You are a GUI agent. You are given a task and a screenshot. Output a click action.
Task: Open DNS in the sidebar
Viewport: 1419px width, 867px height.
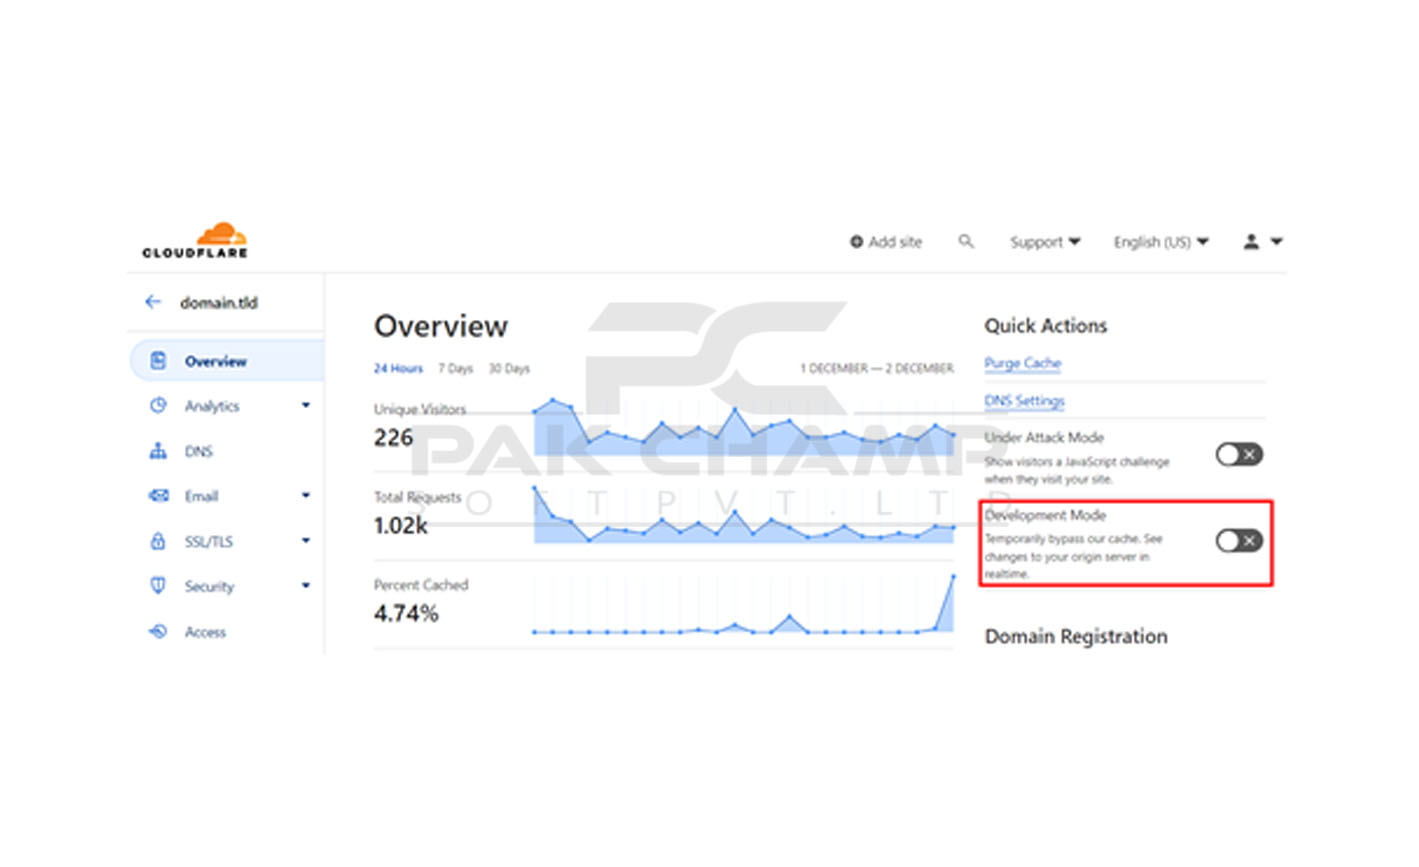tap(199, 451)
